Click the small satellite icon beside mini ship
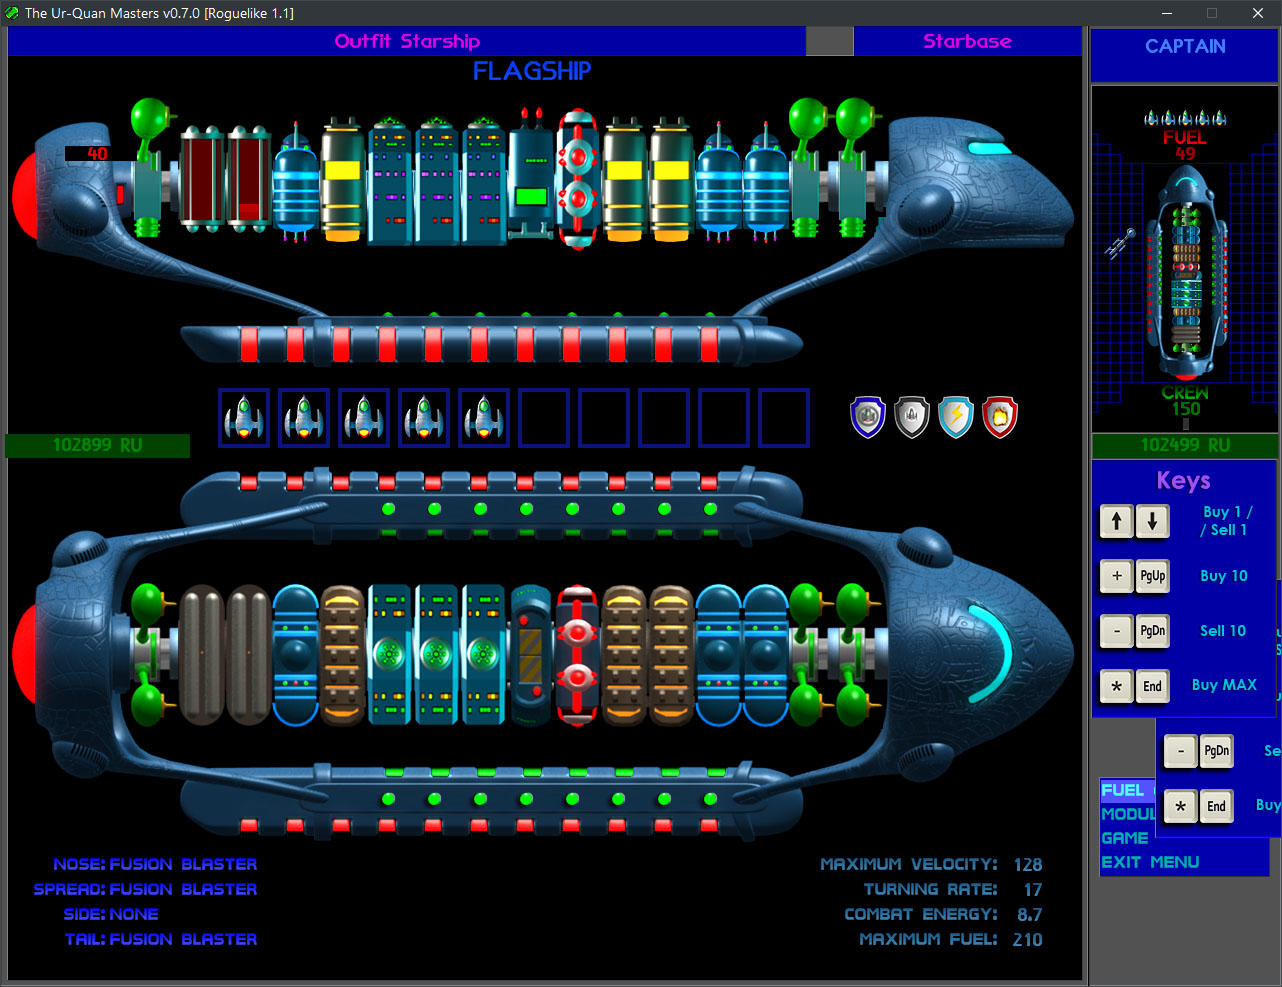1282x987 pixels. [1119, 243]
